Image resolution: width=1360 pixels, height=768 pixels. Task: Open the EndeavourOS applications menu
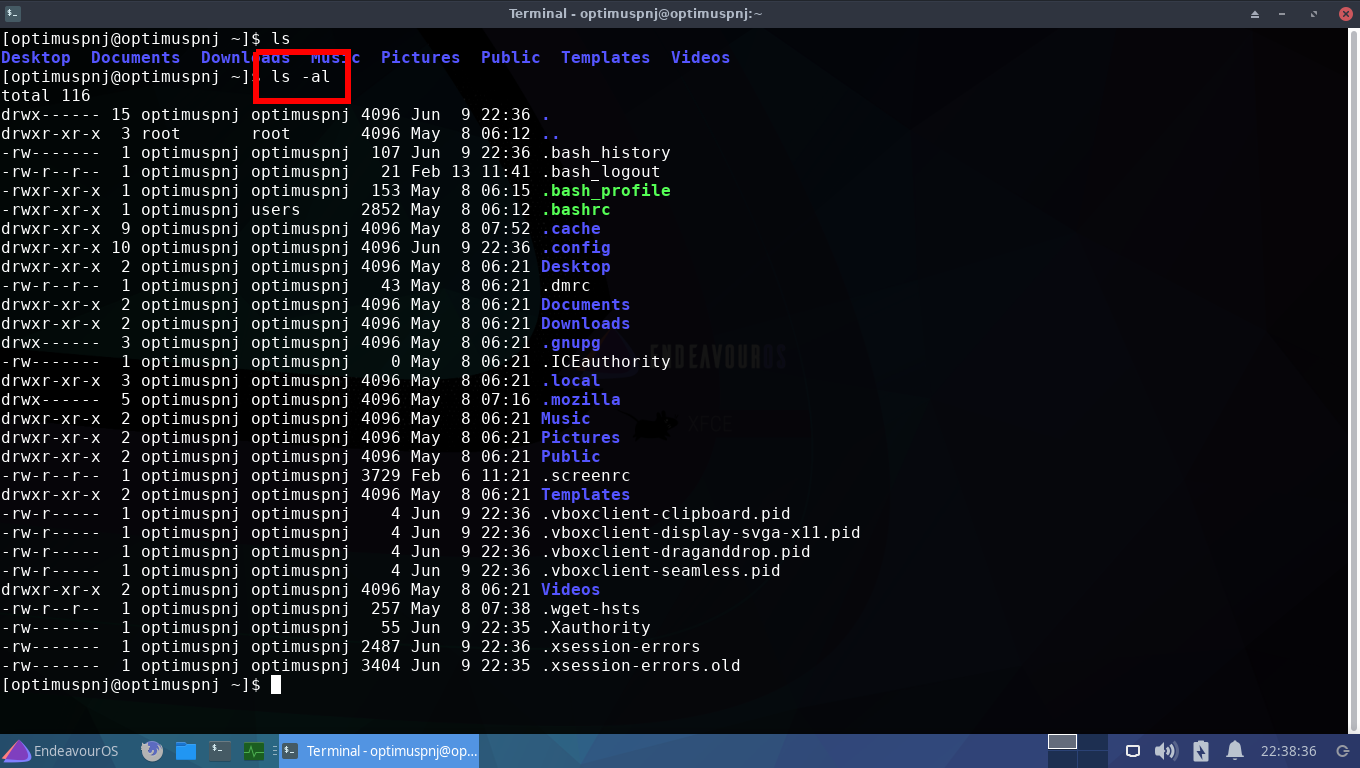(x=61, y=751)
